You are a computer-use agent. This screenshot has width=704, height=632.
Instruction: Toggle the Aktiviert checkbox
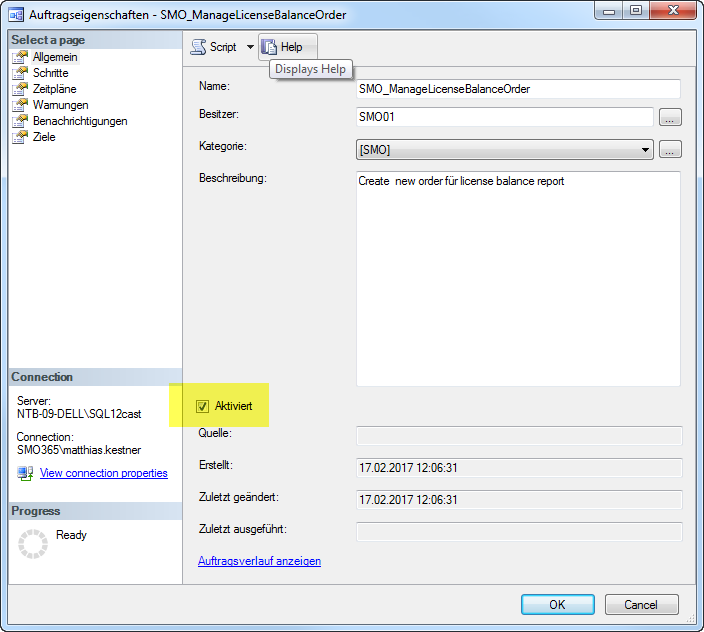tap(202, 406)
